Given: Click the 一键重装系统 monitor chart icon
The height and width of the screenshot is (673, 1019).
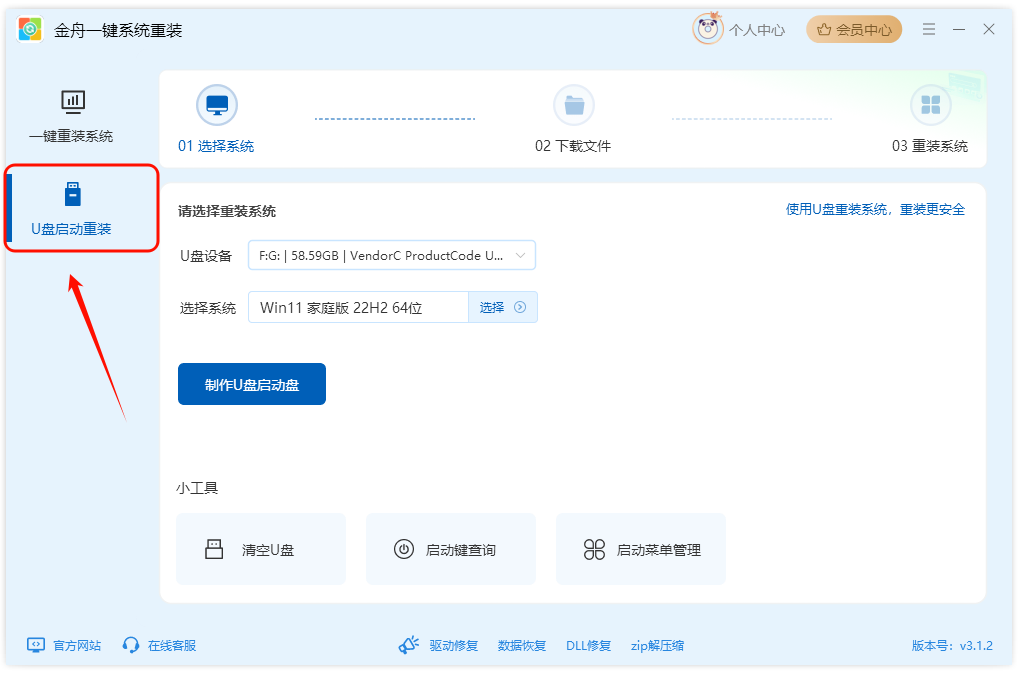Looking at the screenshot, I should pyautogui.click(x=73, y=101).
